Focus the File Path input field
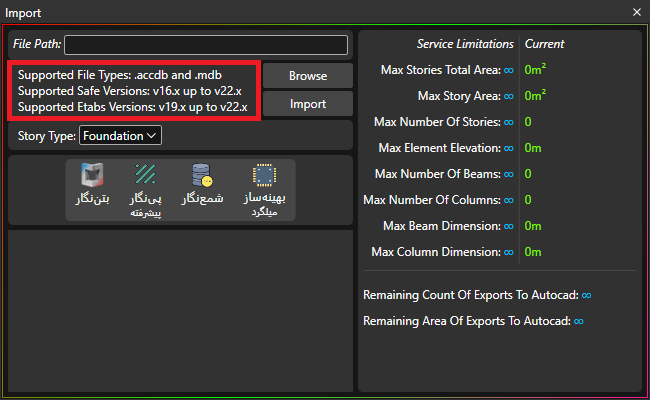Image resolution: width=650 pixels, height=400 pixels. pos(206,45)
